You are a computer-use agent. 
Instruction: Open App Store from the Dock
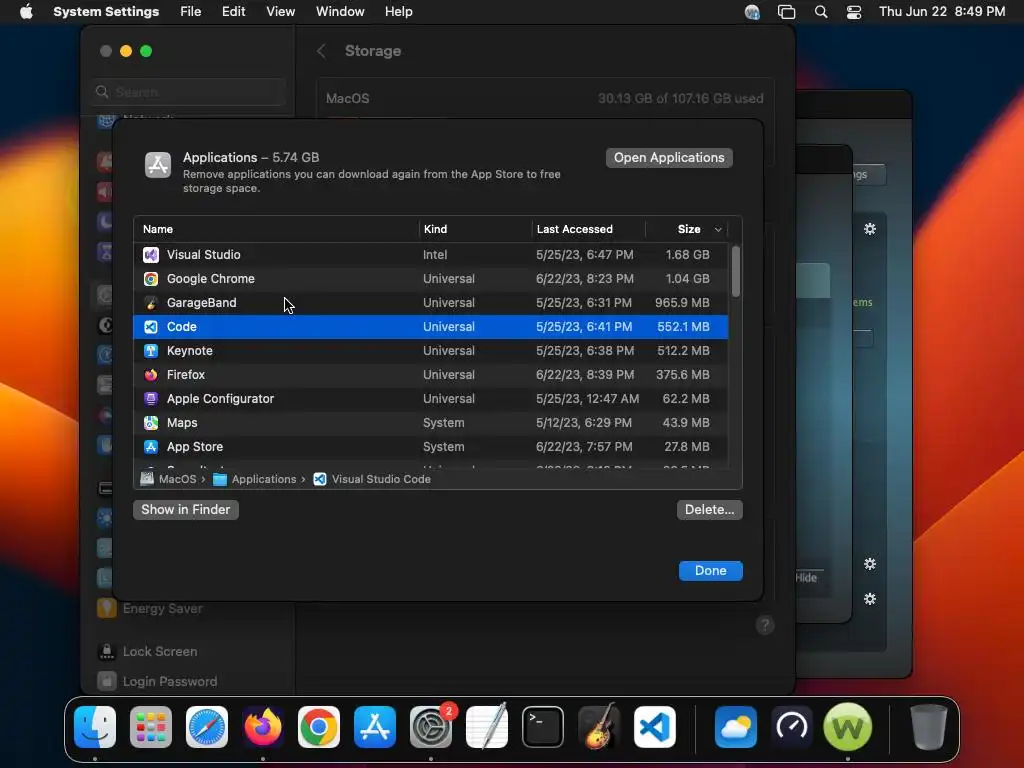coord(375,727)
